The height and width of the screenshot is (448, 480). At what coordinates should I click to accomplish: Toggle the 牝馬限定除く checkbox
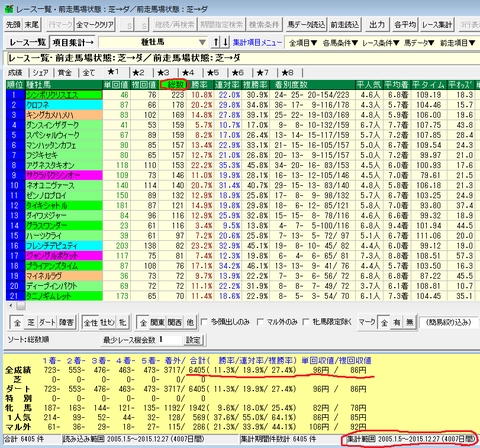[306, 322]
